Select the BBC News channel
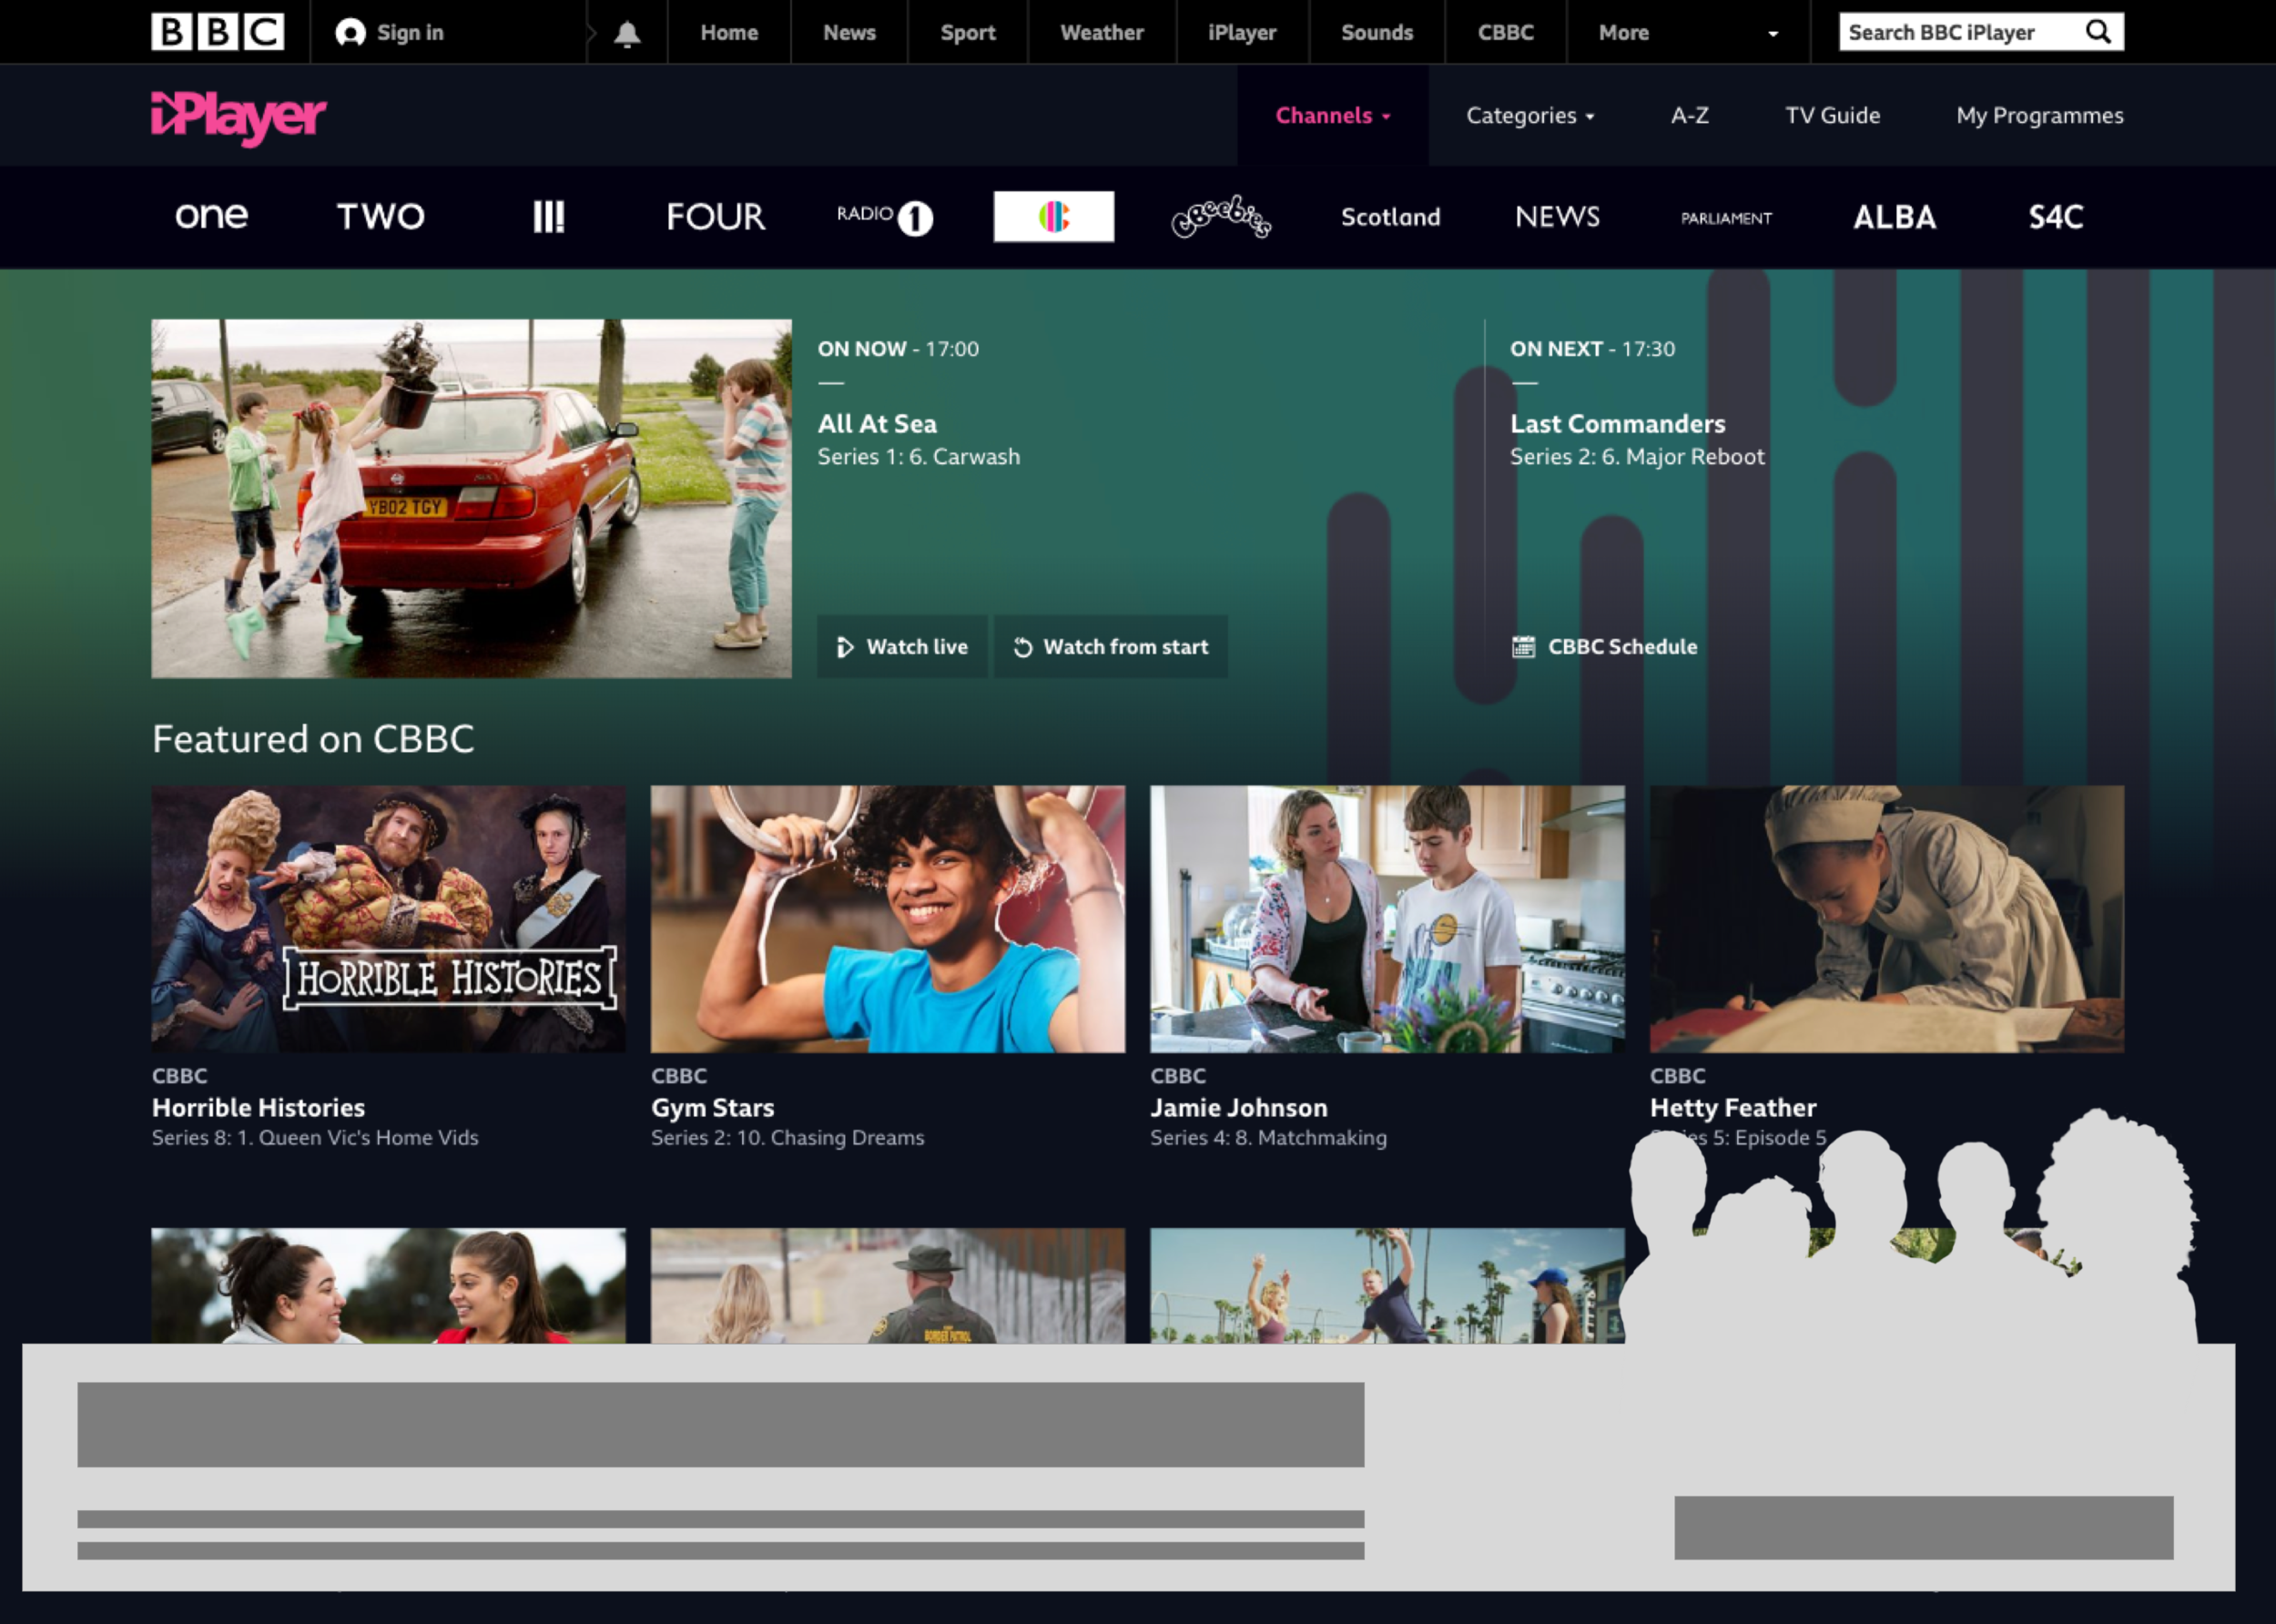2276x1624 pixels. click(1557, 216)
